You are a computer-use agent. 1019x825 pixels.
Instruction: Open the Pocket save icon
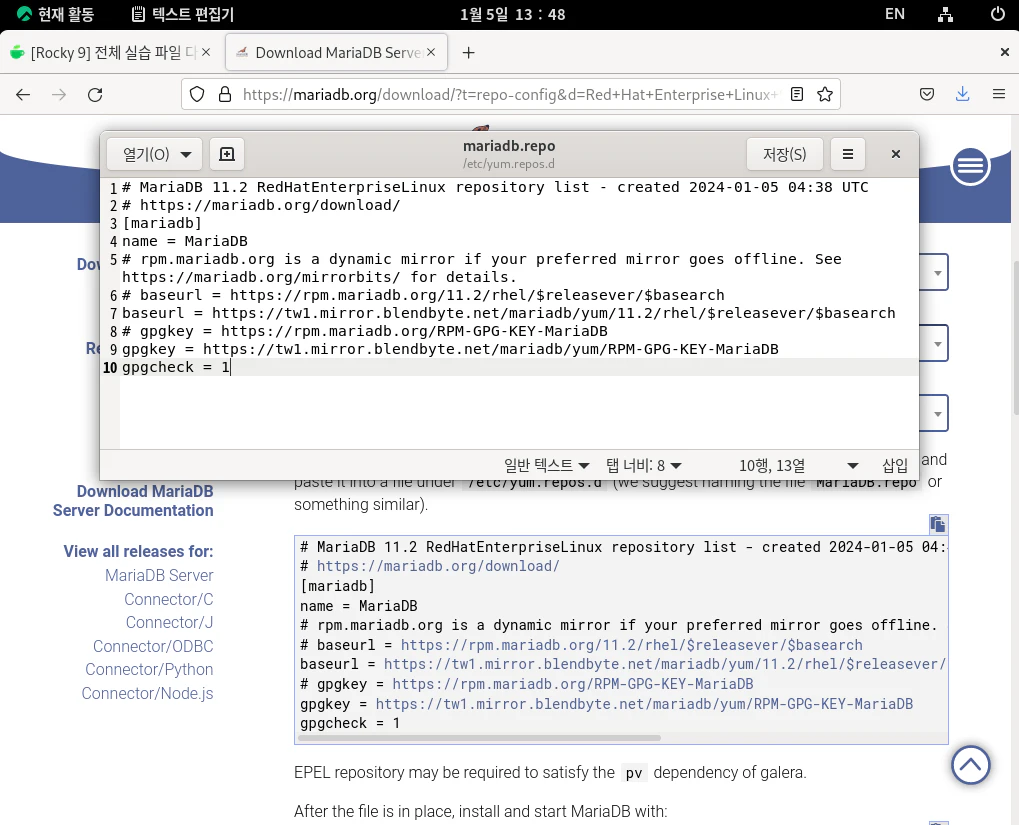coord(927,95)
